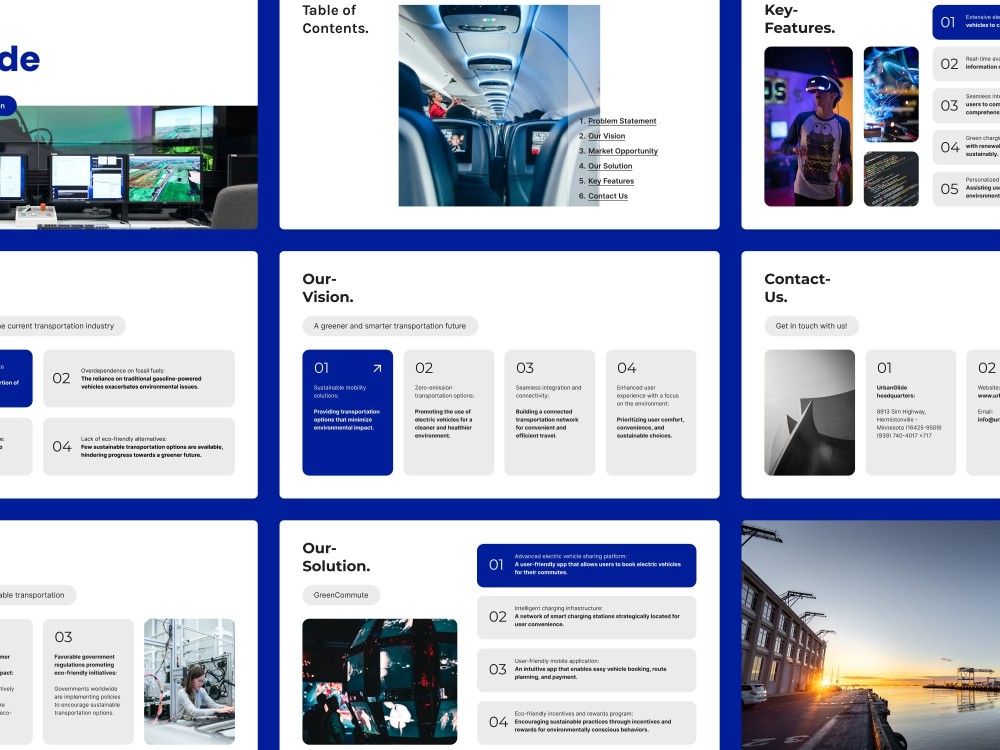Screen dimensions: 1000x750
Task: Select problem card 02 Overdependence on fossil fuels
Action: [x=138, y=378]
